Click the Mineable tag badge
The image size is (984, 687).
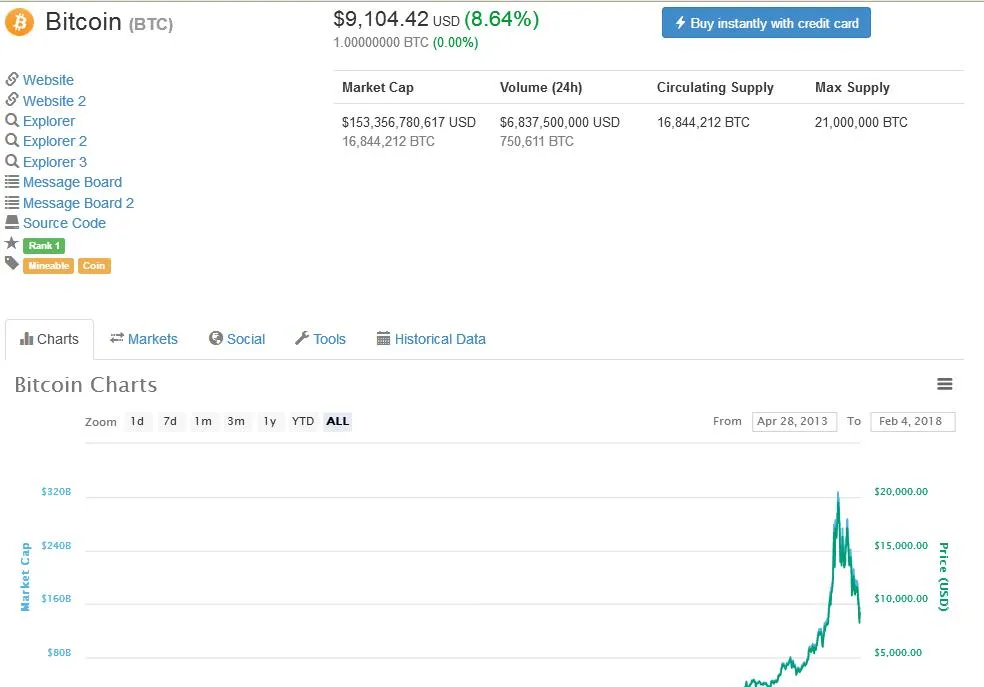coord(48,265)
